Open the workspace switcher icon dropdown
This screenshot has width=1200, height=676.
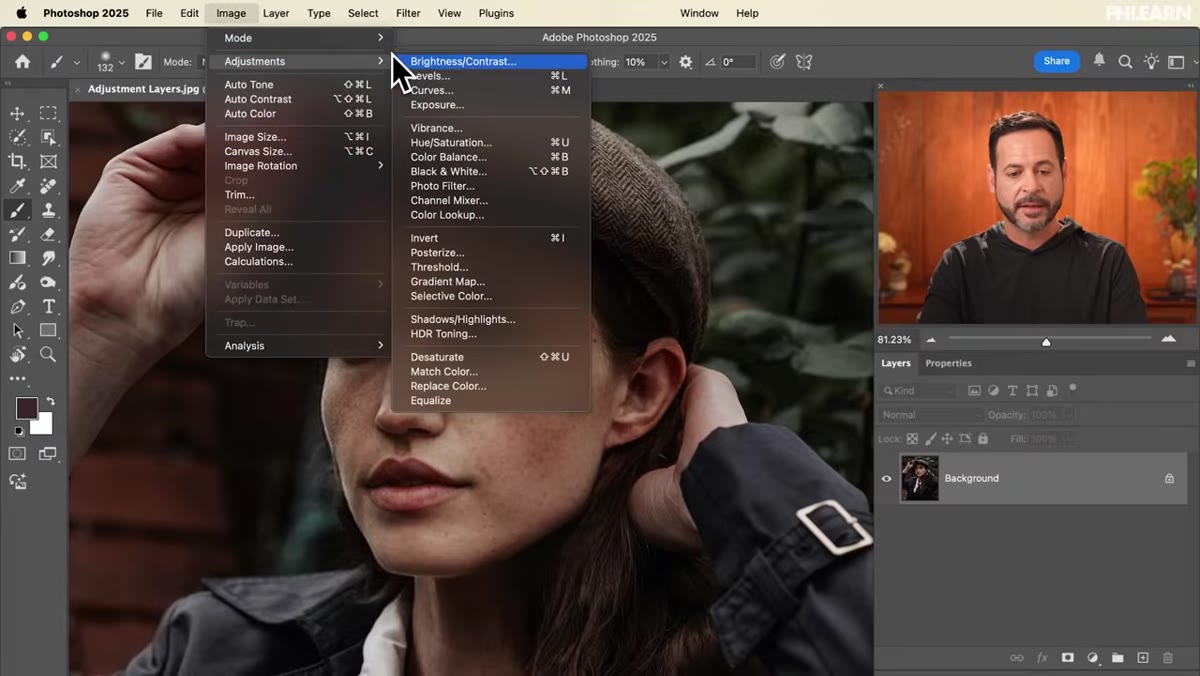(x=1177, y=62)
